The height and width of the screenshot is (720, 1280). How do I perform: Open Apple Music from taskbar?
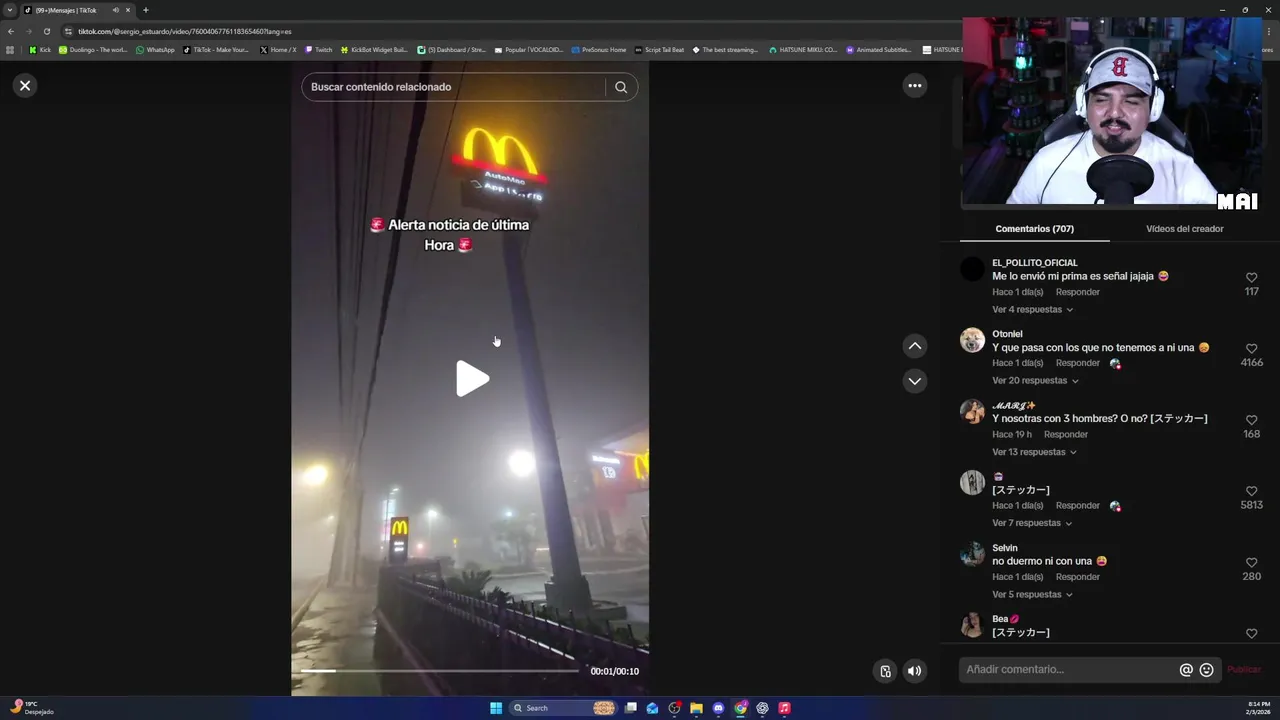(x=784, y=708)
